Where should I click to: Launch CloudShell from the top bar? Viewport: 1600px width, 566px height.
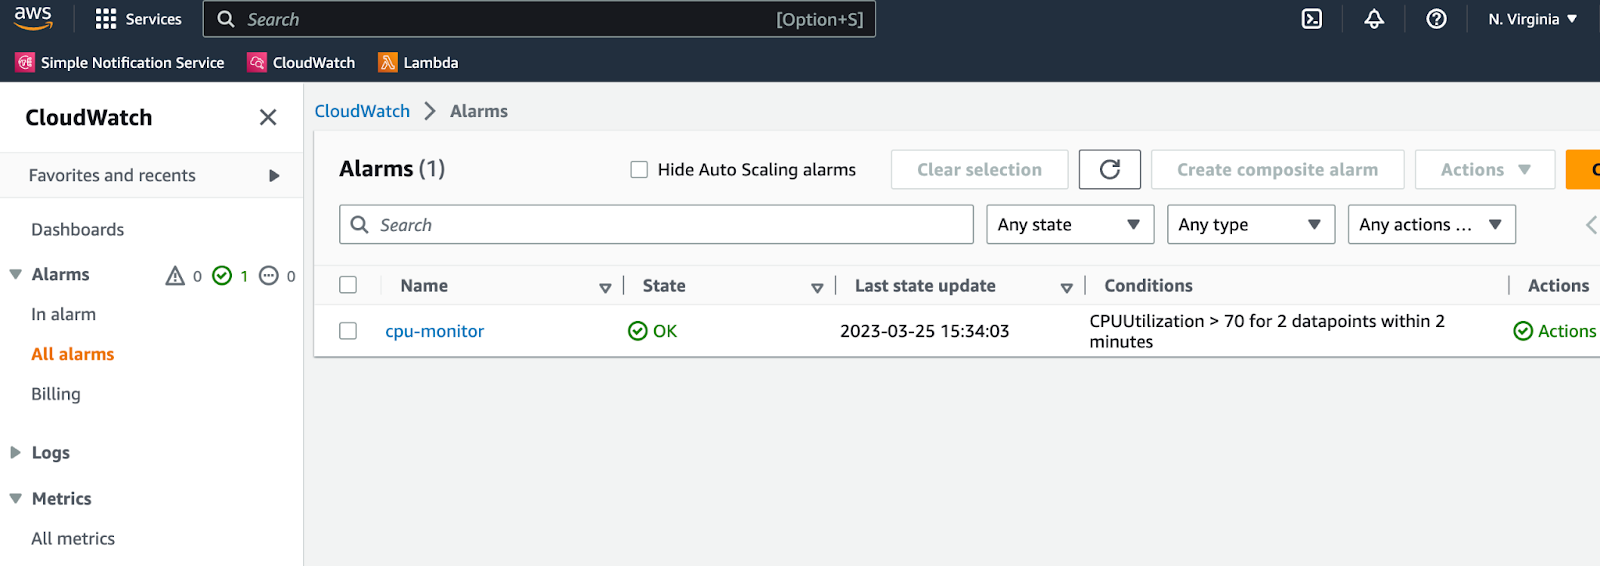tap(1312, 19)
